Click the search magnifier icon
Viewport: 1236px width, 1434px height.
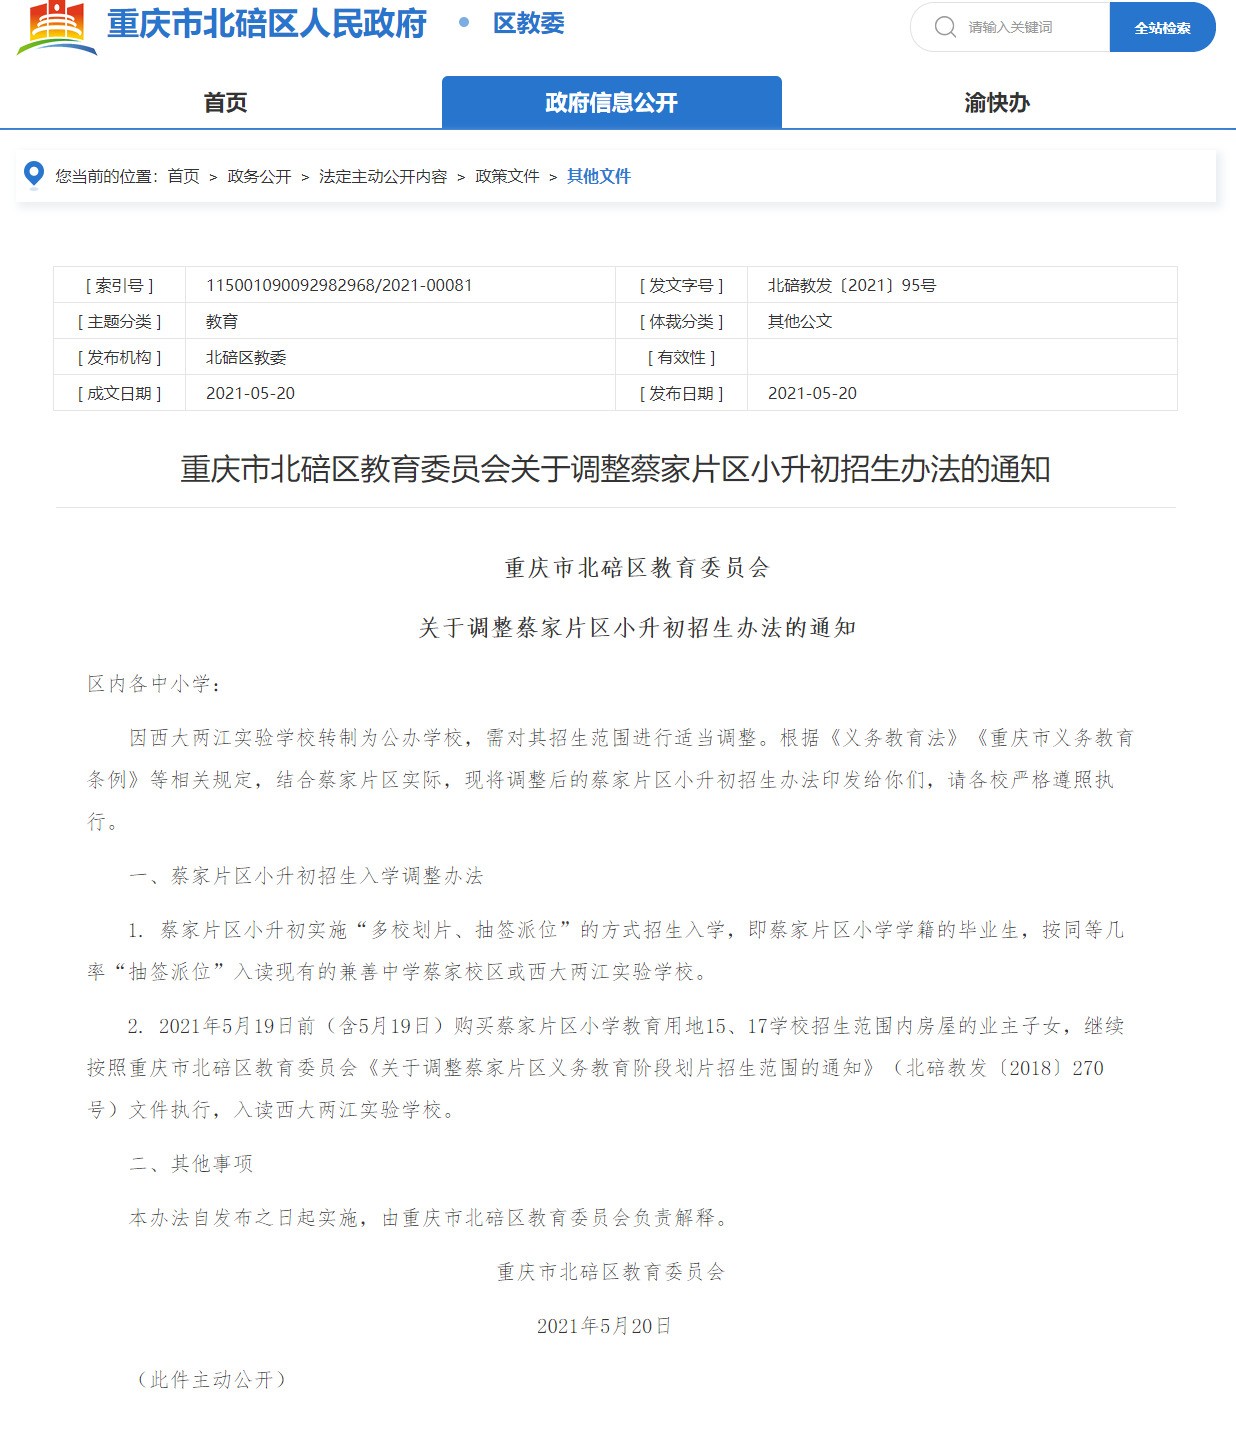pos(945,27)
